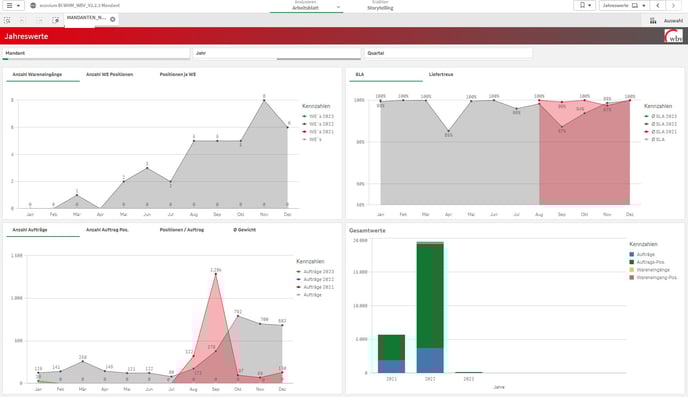Select the Anzahl WE Positionen tab
Image resolution: width=688 pixels, height=397 pixels.
pyautogui.click(x=109, y=75)
